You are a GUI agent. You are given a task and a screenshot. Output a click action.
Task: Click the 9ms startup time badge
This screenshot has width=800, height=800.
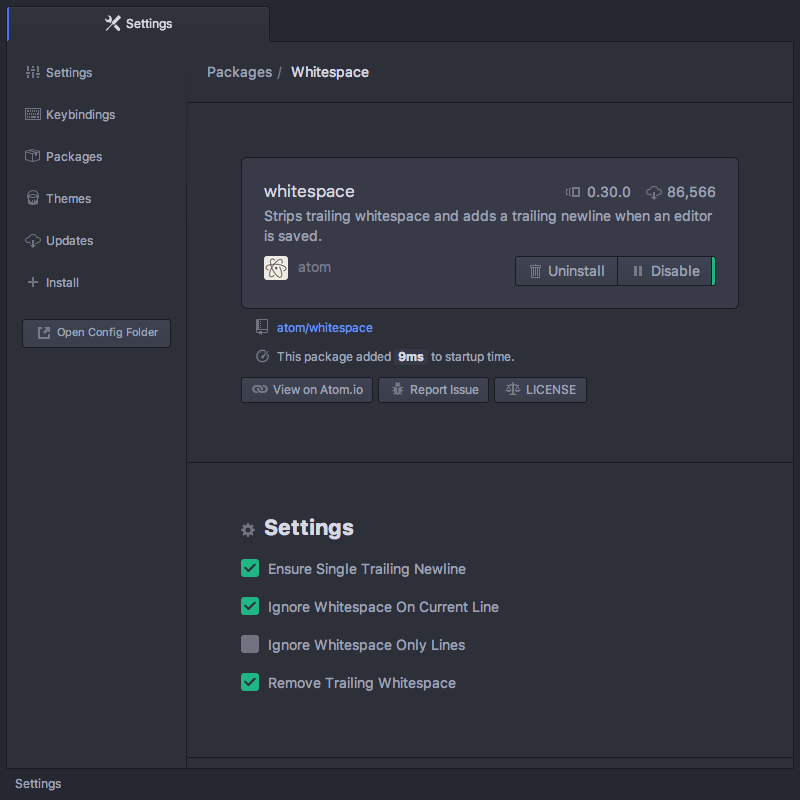pyautogui.click(x=411, y=357)
